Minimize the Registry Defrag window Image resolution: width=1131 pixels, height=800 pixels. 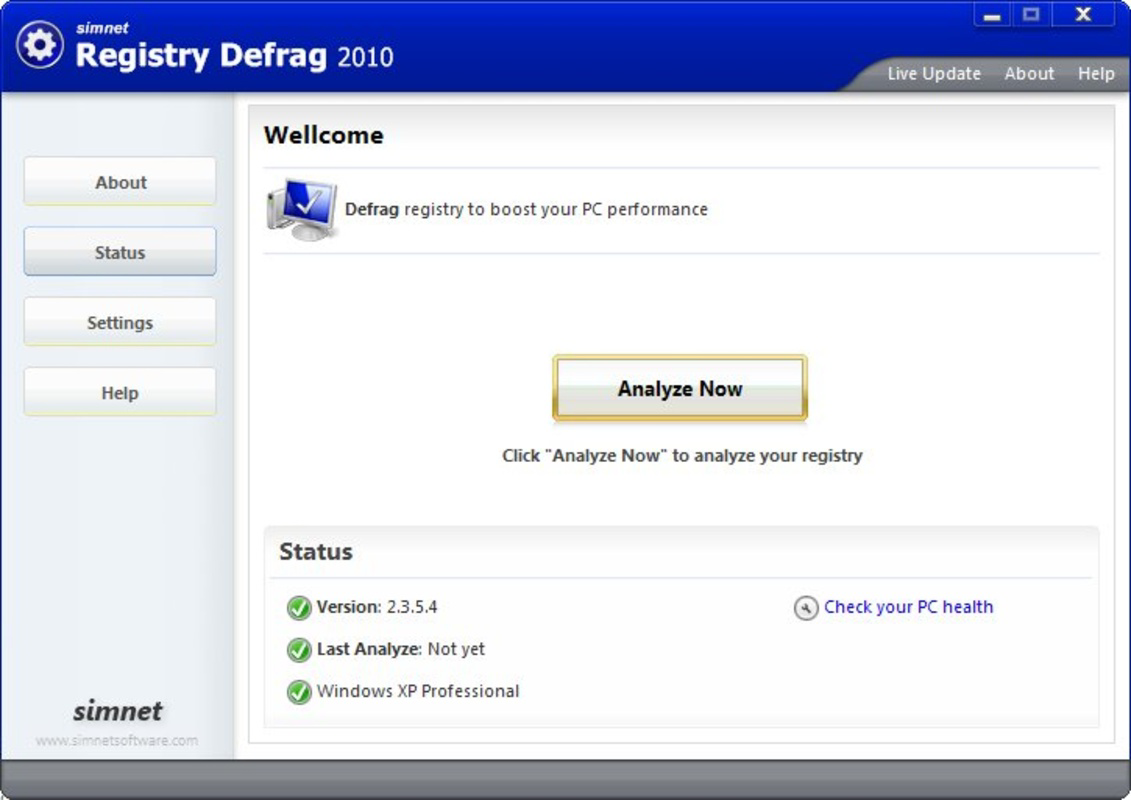point(993,14)
